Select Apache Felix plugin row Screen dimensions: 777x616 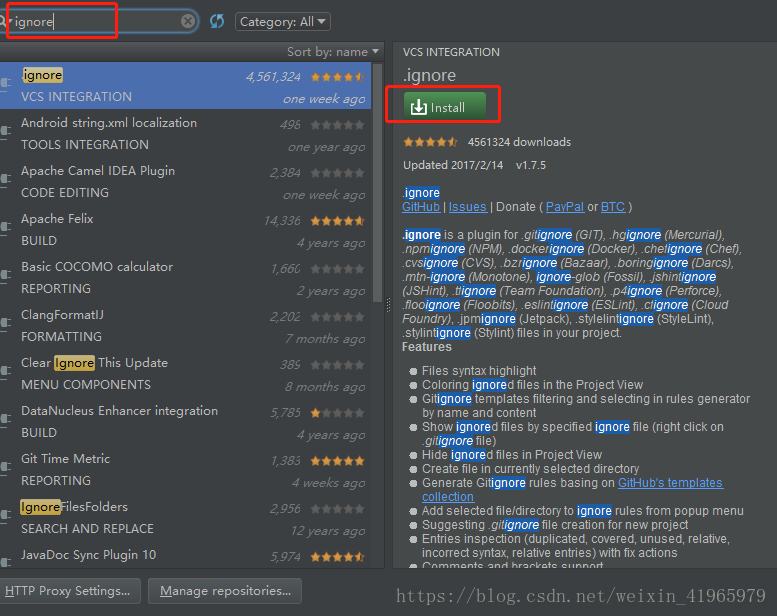click(x=185, y=230)
